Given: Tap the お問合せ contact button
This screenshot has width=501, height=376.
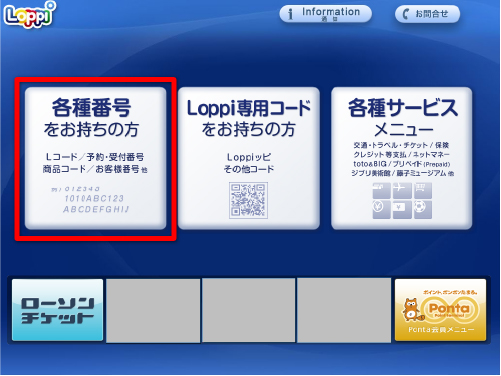Looking at the screenshot, I should (427, 14).
